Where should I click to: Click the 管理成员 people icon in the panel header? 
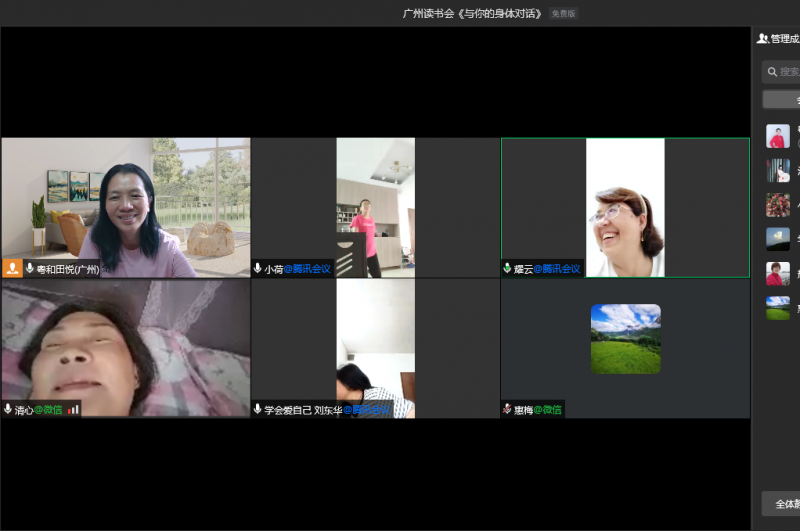coord(762,38)
